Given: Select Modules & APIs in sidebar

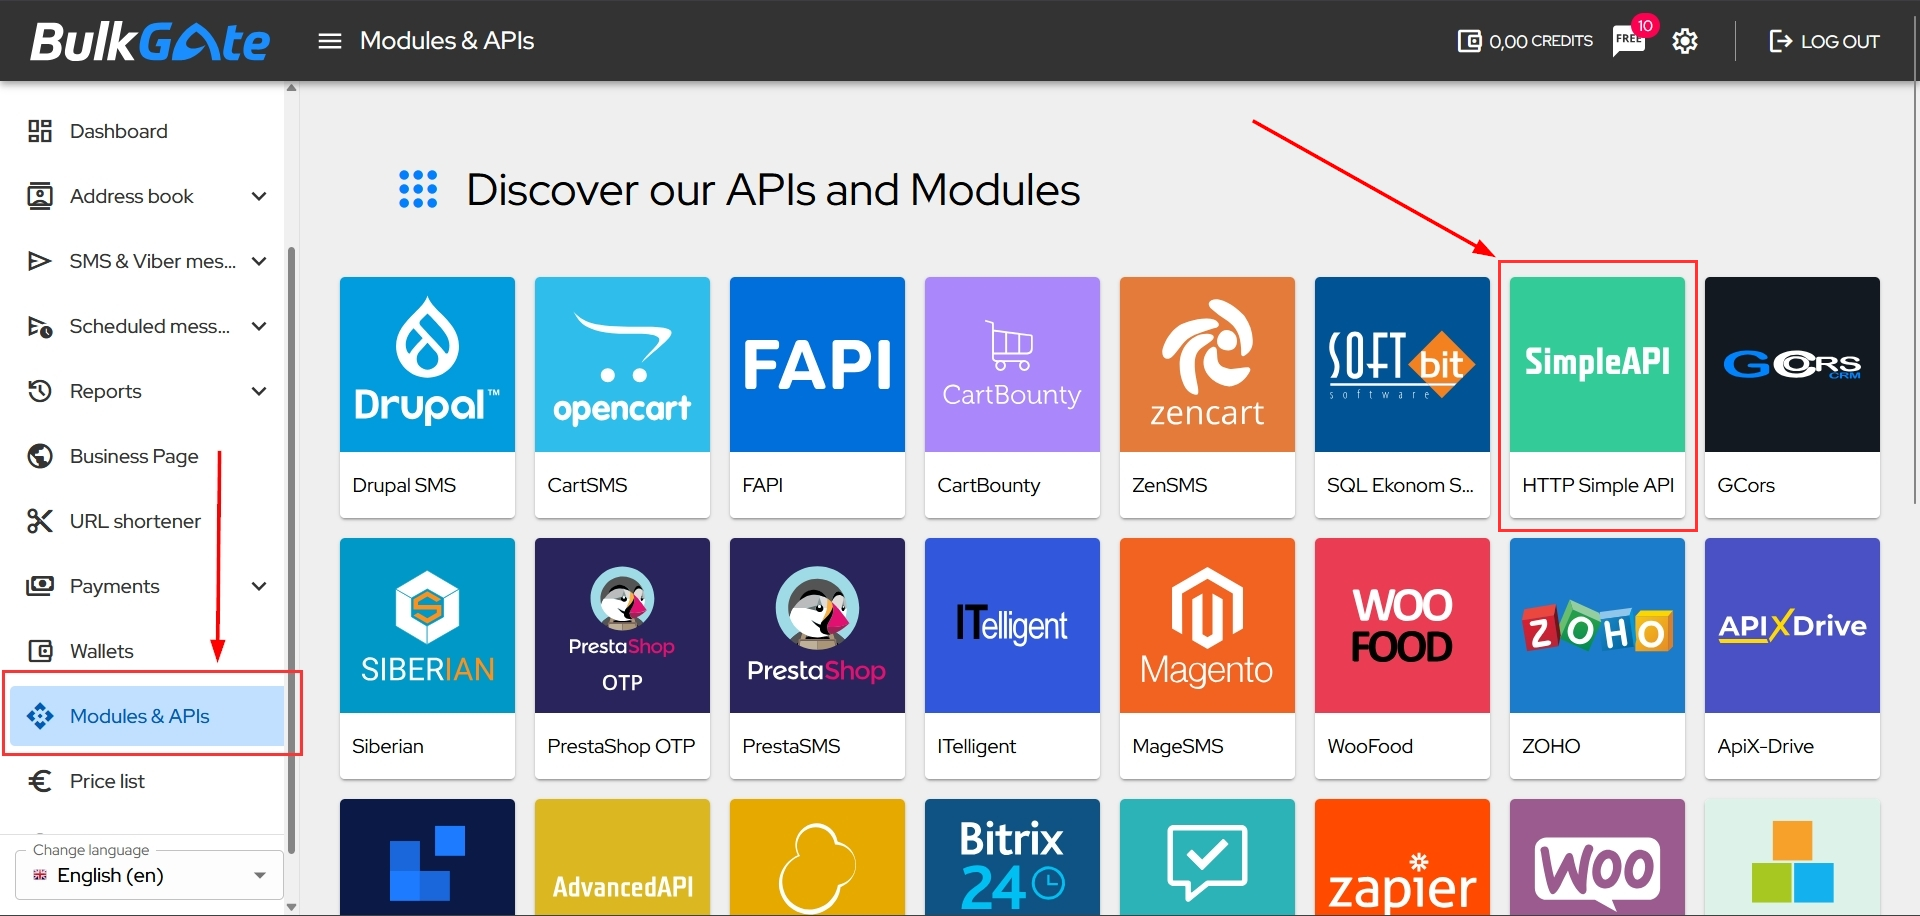Looking at the screenshot, I should tap(139, 716).
